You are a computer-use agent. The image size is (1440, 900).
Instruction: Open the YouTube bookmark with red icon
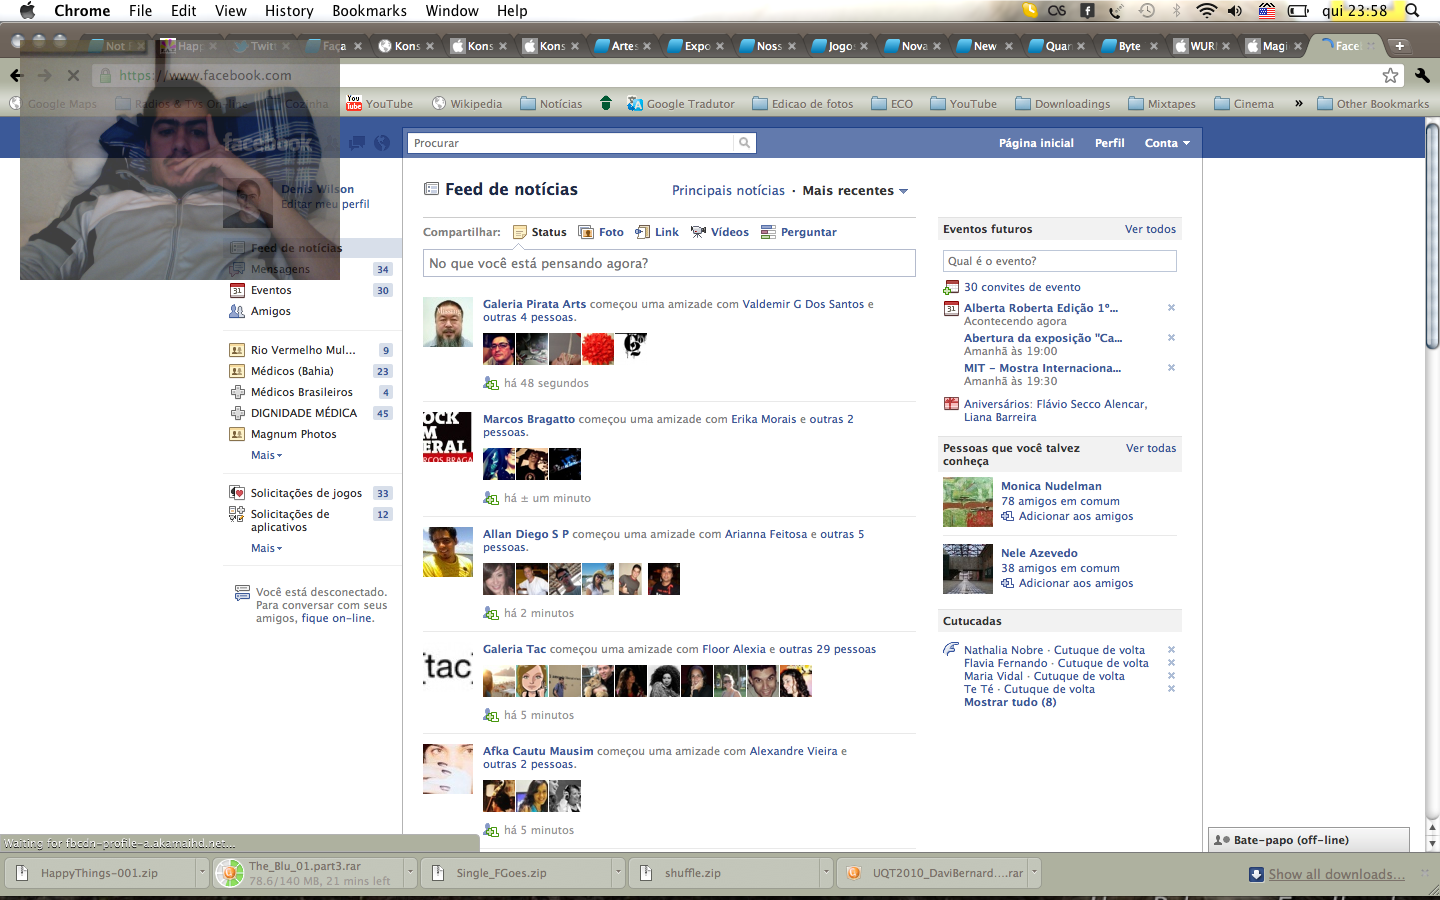click(379, 103)
